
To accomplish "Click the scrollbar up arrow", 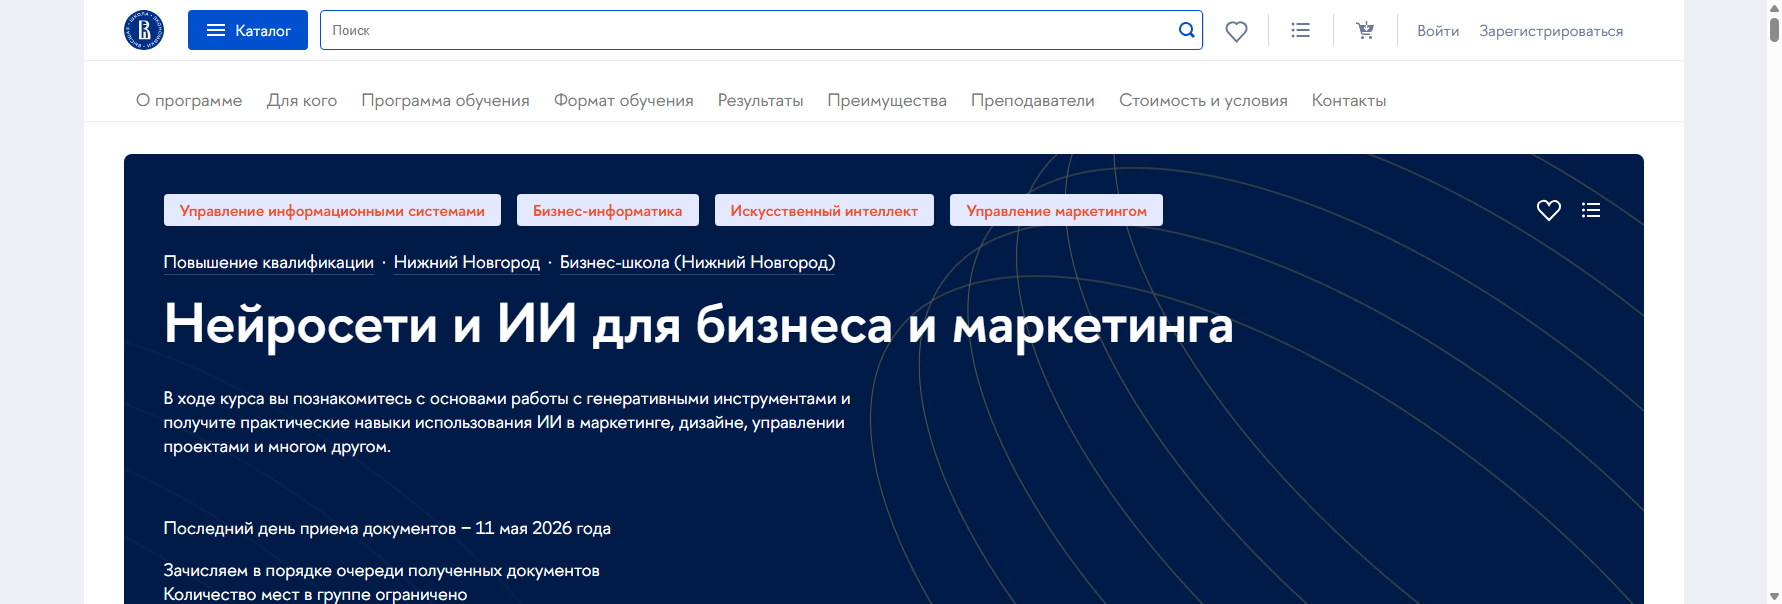I will point(1774,7).
